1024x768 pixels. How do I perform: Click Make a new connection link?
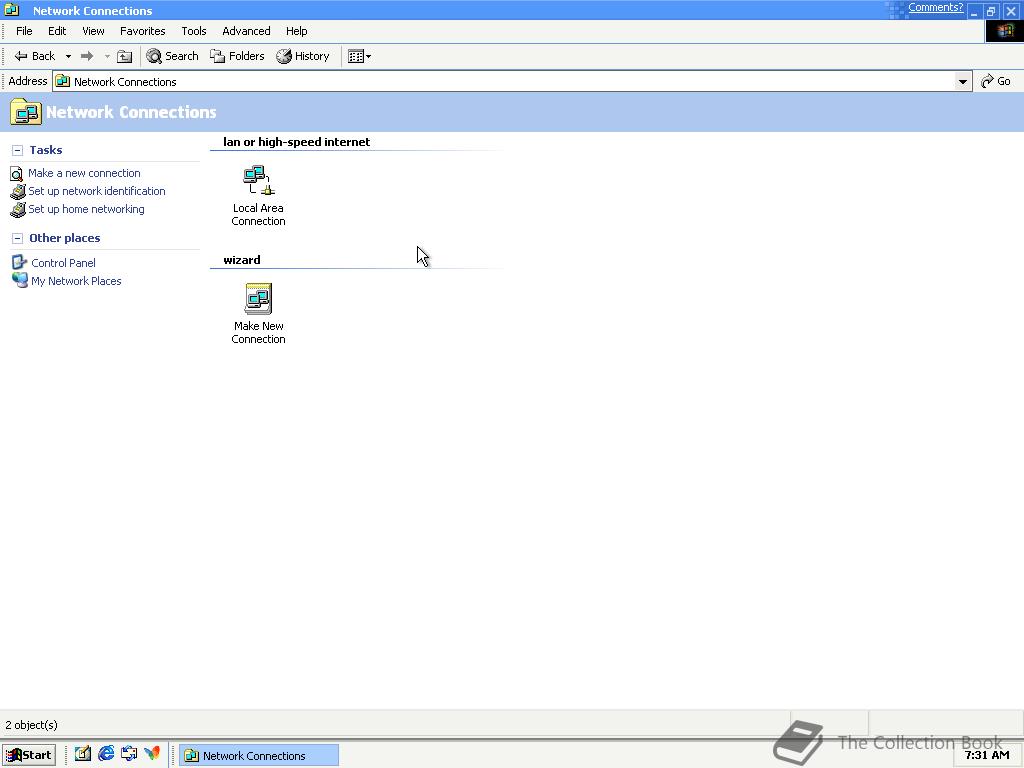[x=84, y=173]
